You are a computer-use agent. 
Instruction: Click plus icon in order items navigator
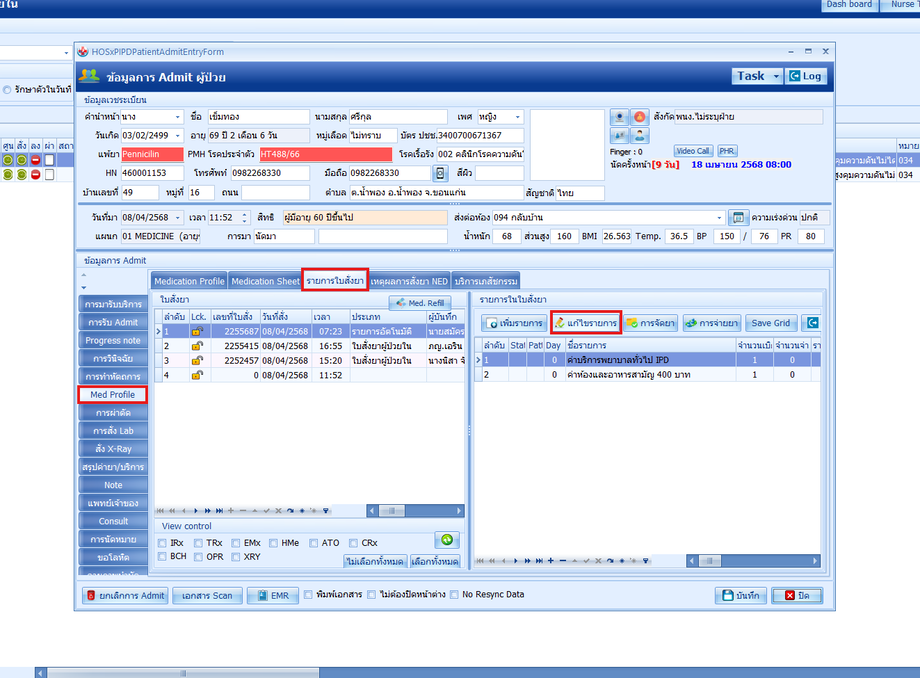[x=550, y=561]
